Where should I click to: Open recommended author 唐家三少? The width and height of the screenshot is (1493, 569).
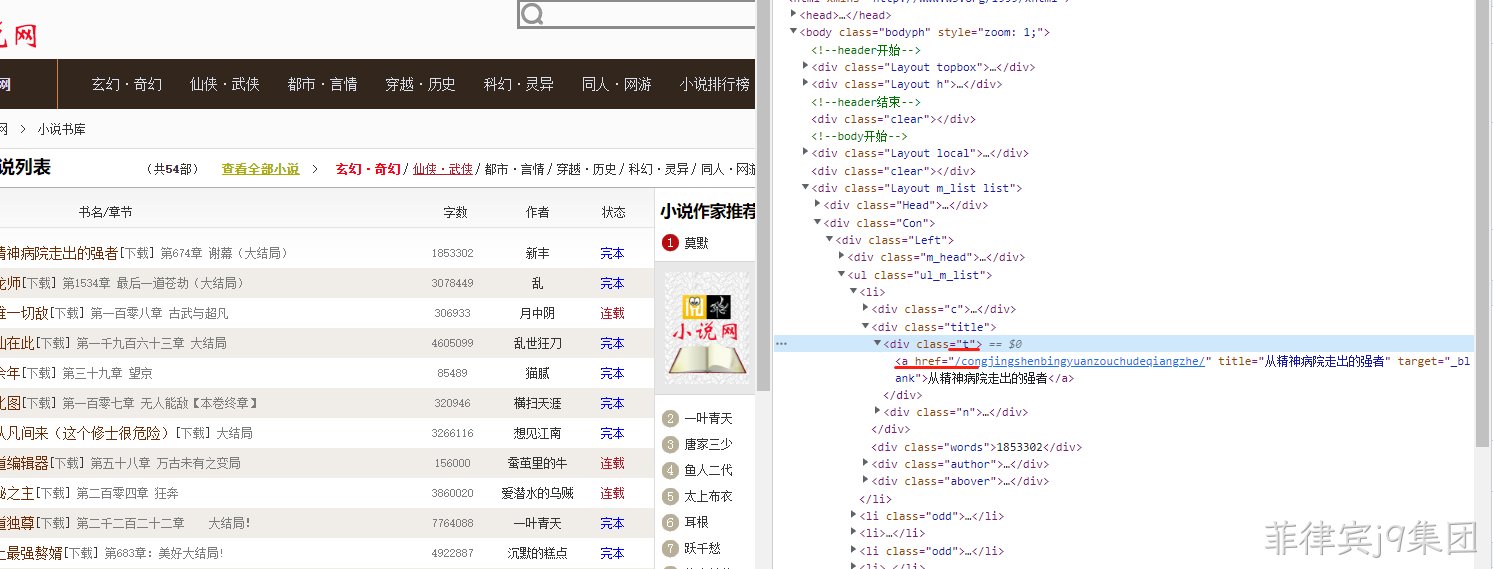708,444
